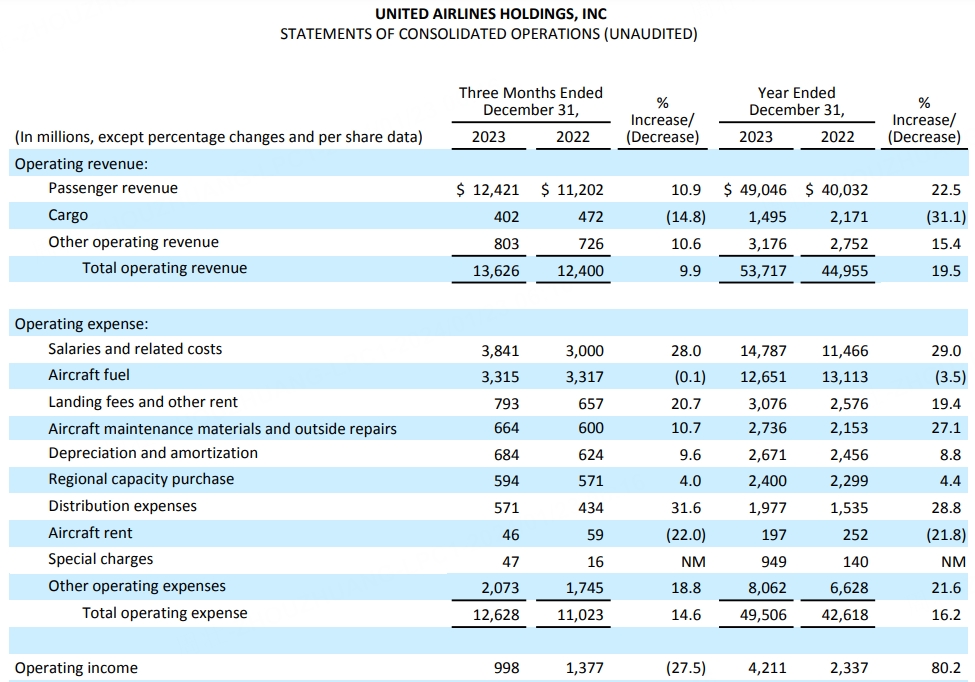
Task: Select annual 2022 passenger revenue '$ 40,032'
Action: [836, 190]
